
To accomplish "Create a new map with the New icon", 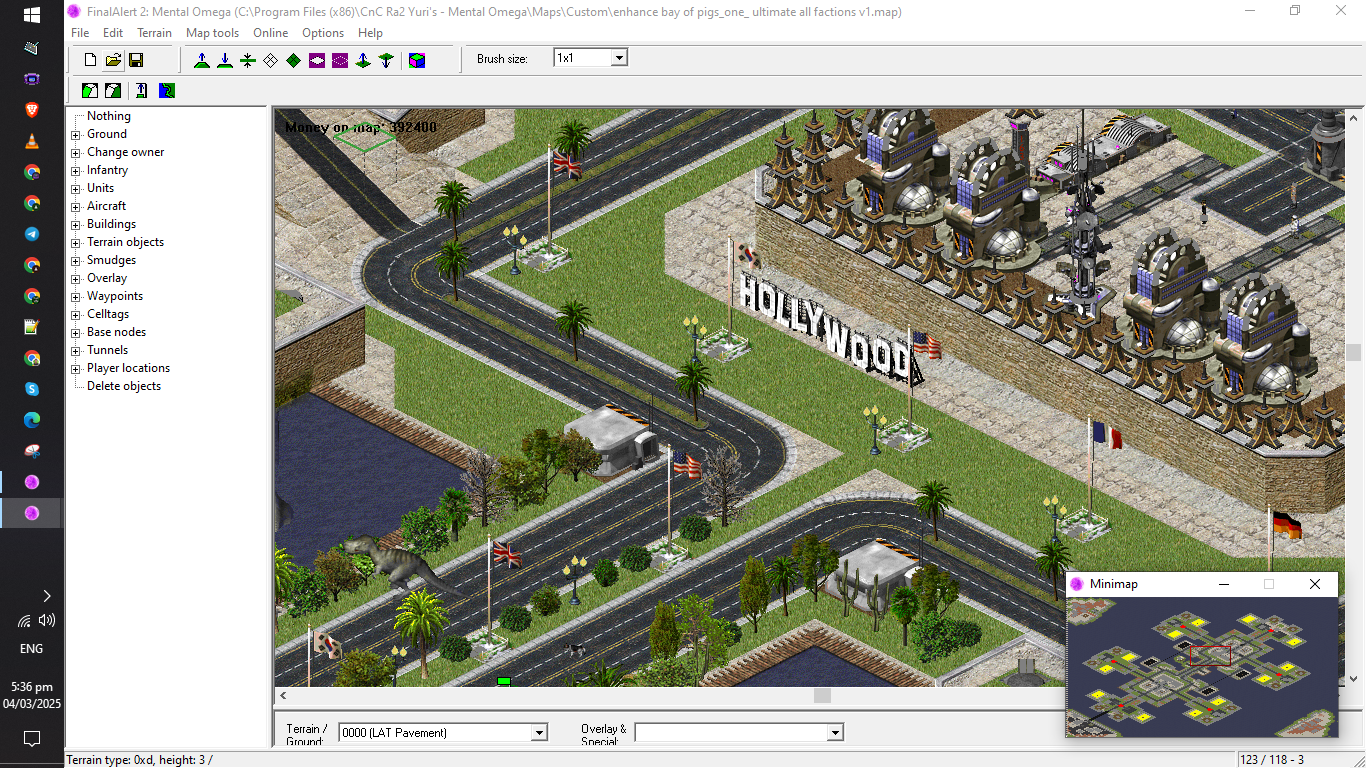I will (x=90, y=60).
